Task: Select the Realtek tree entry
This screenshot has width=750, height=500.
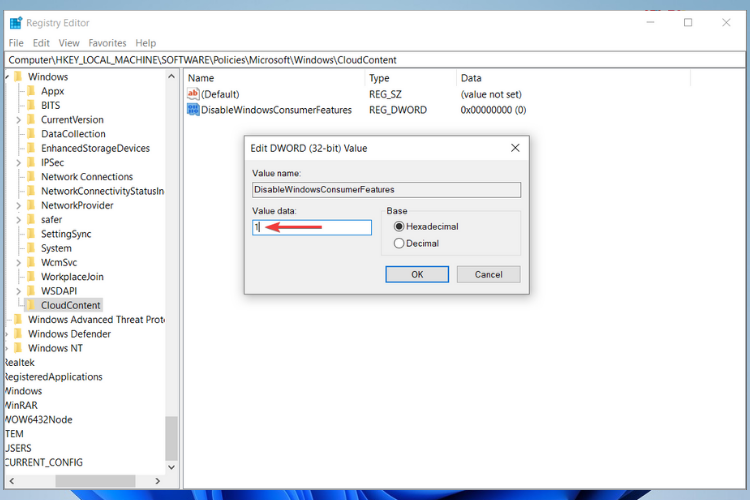Action: click(20, 362)
